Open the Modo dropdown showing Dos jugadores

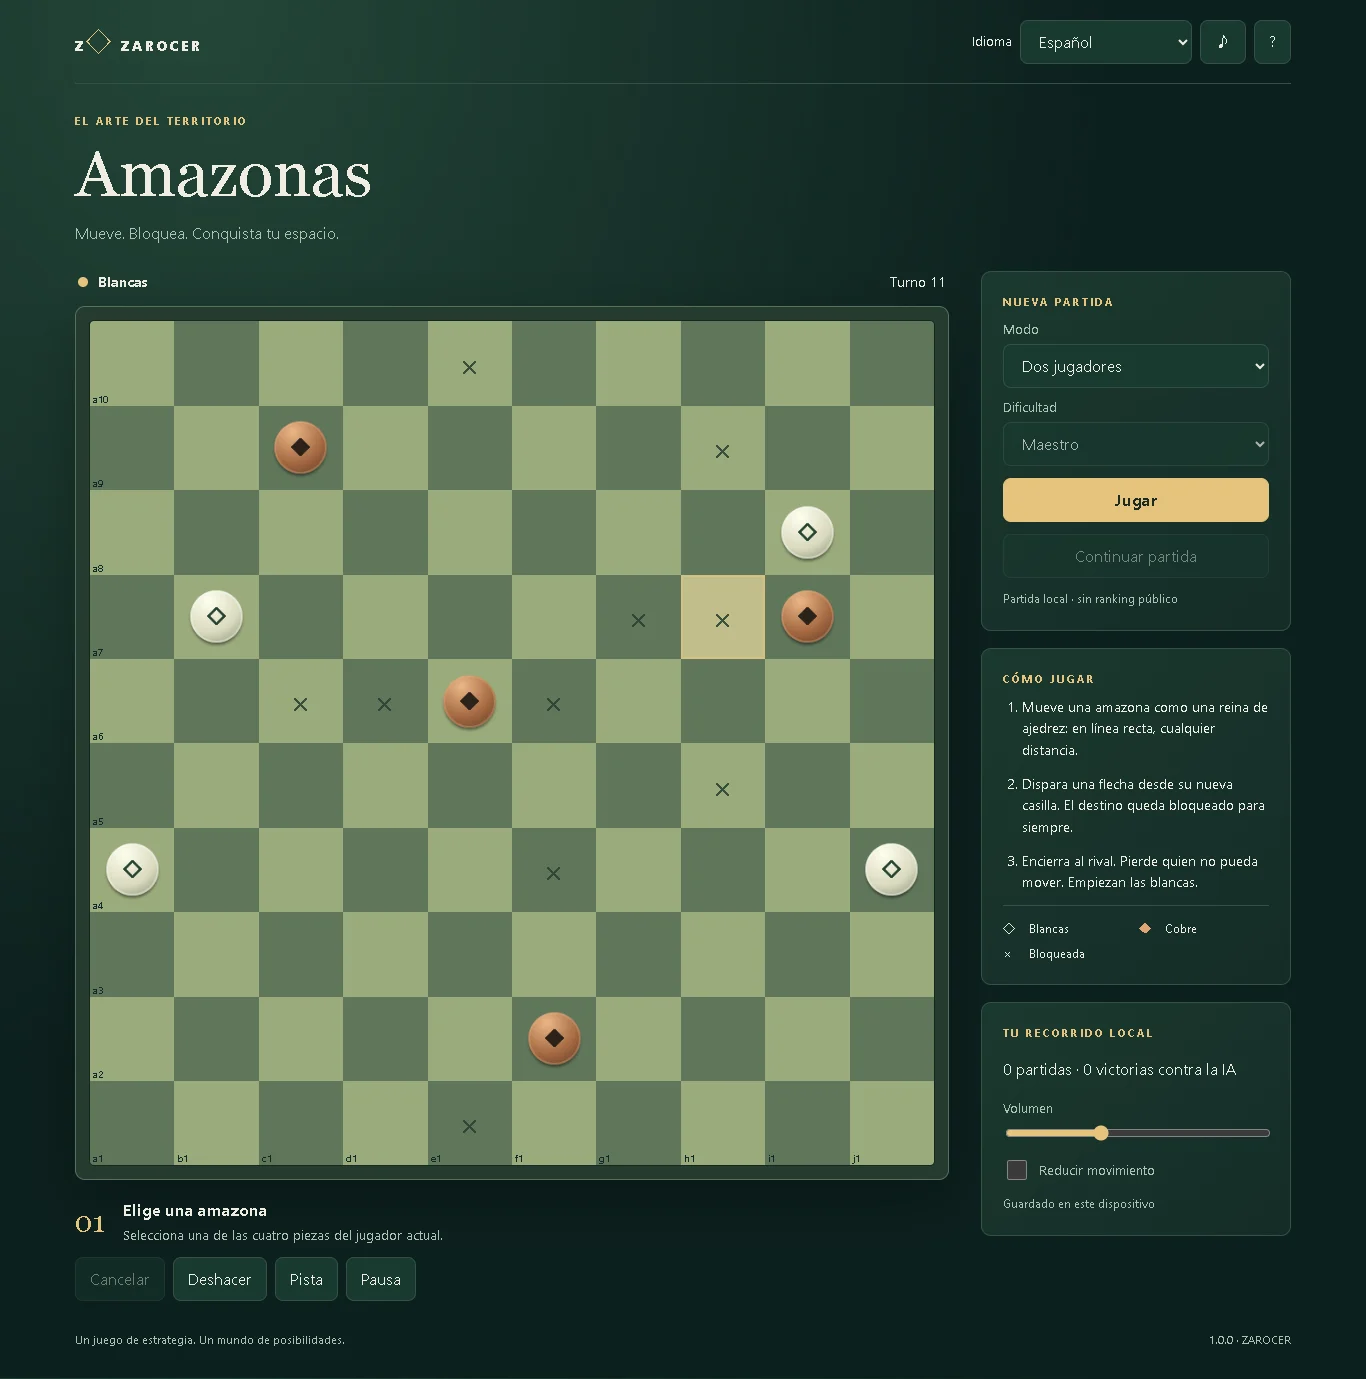[1135, 366]
